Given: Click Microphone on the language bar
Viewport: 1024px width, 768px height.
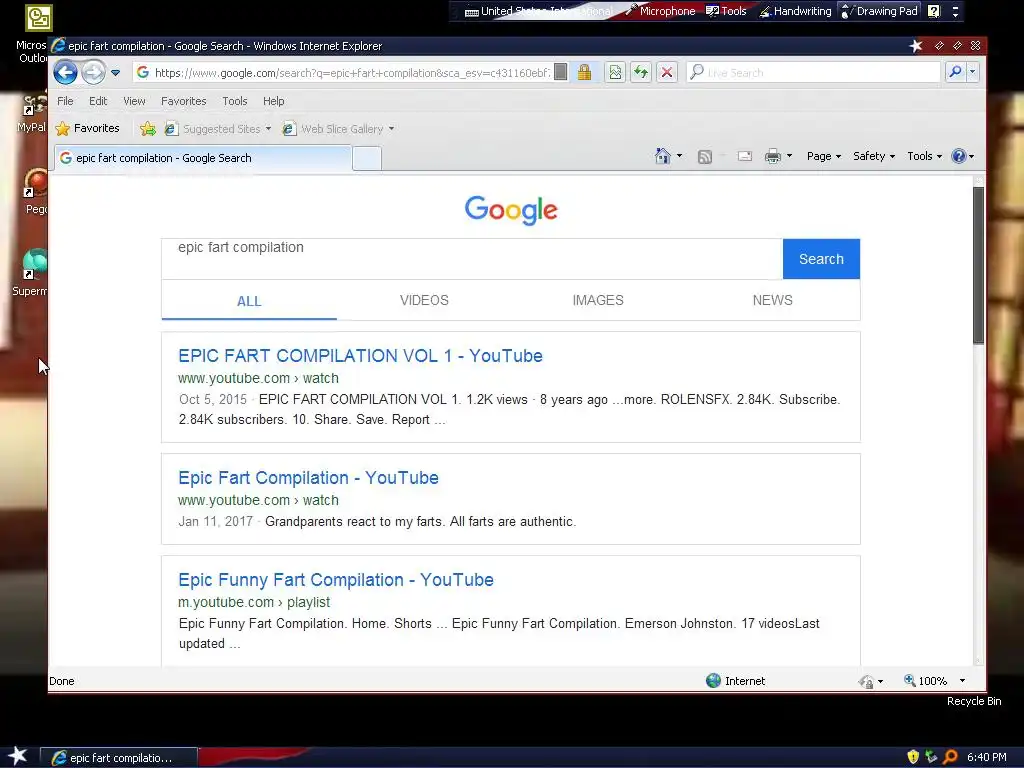Looking at the screenshot, I should click(660, 11).
